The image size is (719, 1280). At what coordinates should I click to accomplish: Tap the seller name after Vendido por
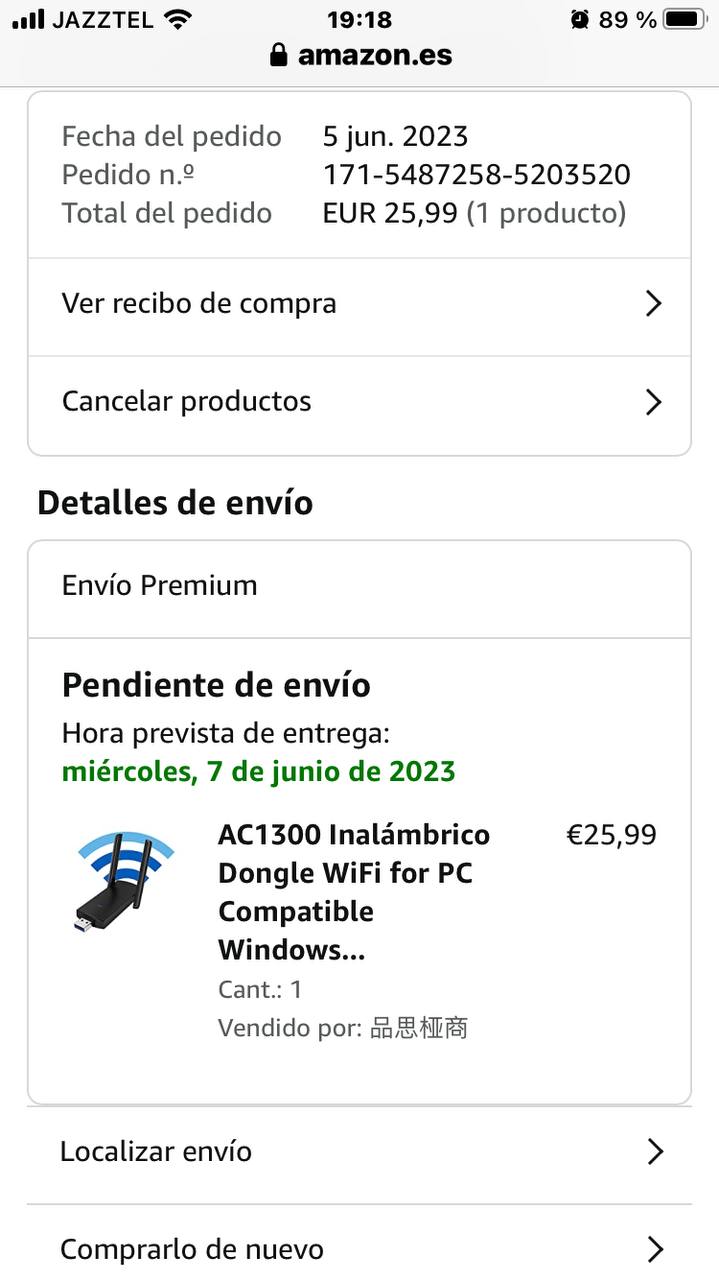pyautogui.click(x=419, y=1028)
